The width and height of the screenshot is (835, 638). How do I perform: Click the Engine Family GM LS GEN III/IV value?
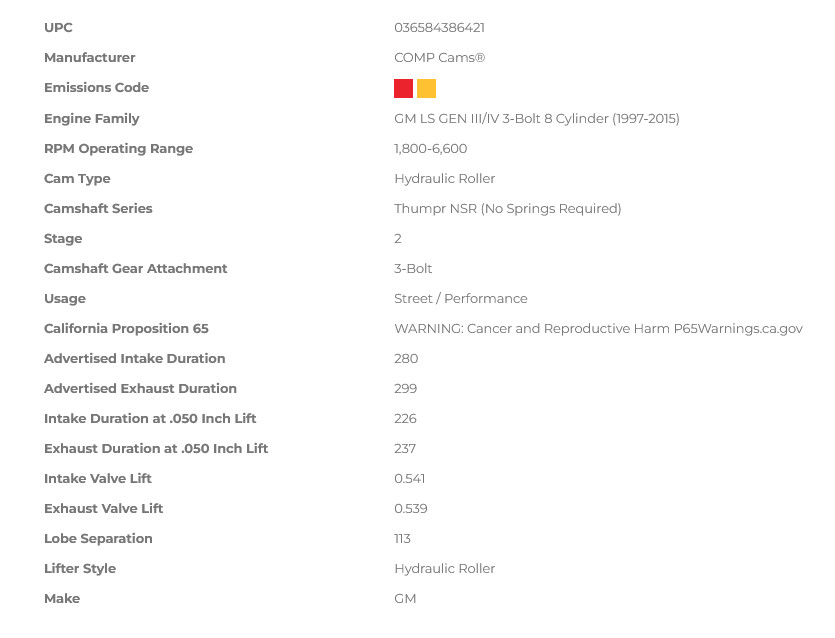click(x=537, y=118)
